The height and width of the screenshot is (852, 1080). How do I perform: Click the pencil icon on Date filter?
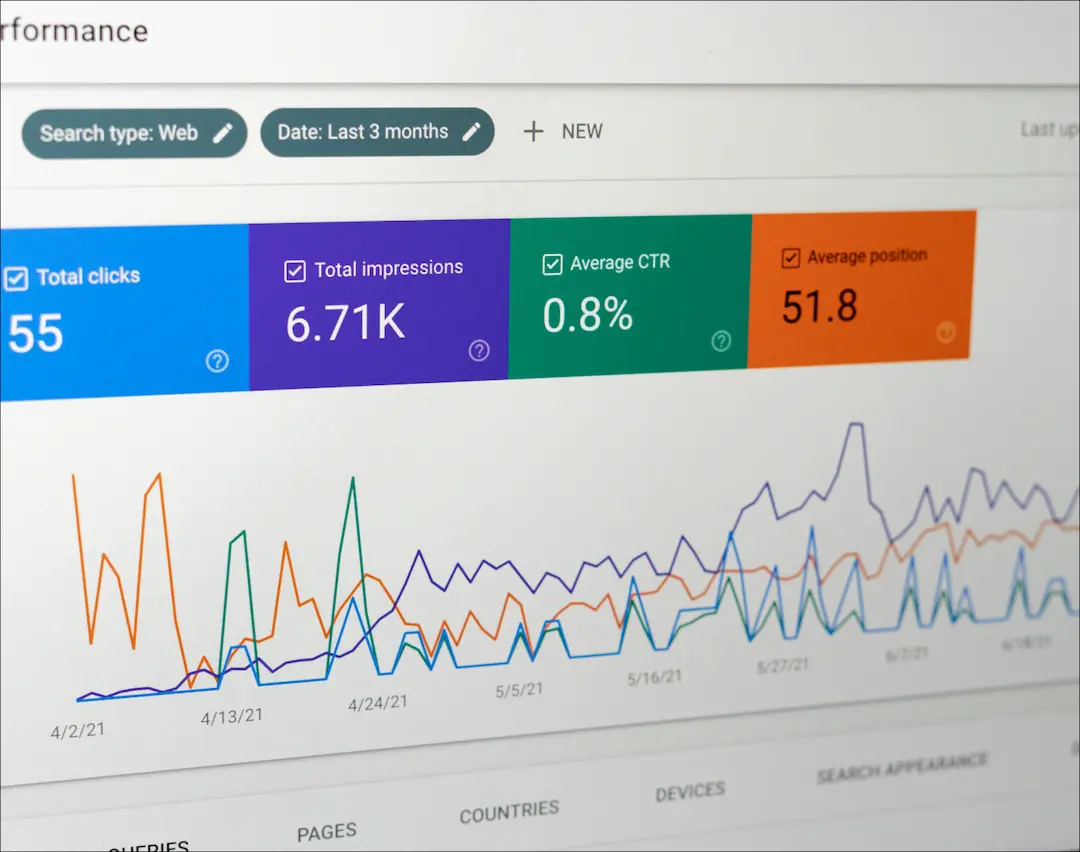(471, 132)
